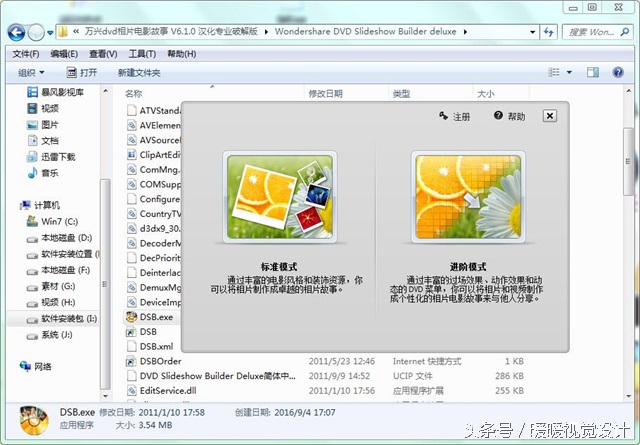This screenshot has height=445, width=640.
Task: Select the 视频 library
Action: pyautogui.click(x=42, y=108)
